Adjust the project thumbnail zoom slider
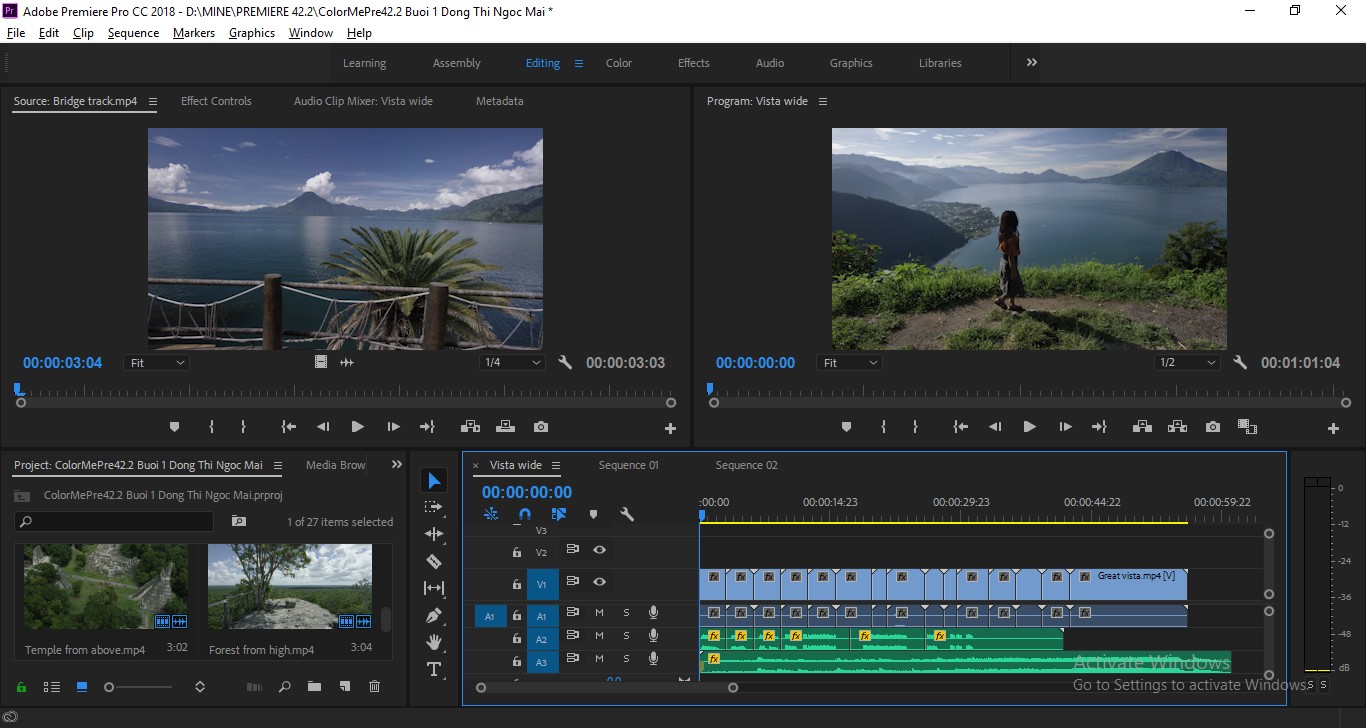1366x728 pixels. coord(138,687)
